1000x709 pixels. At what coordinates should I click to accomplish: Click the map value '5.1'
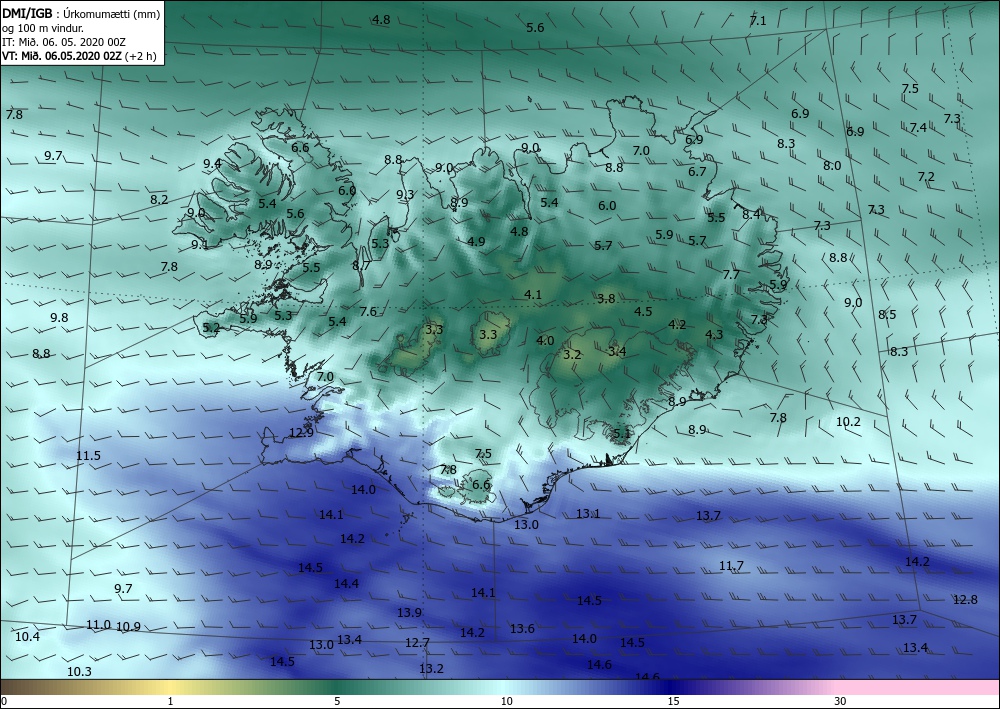(621, 434)
